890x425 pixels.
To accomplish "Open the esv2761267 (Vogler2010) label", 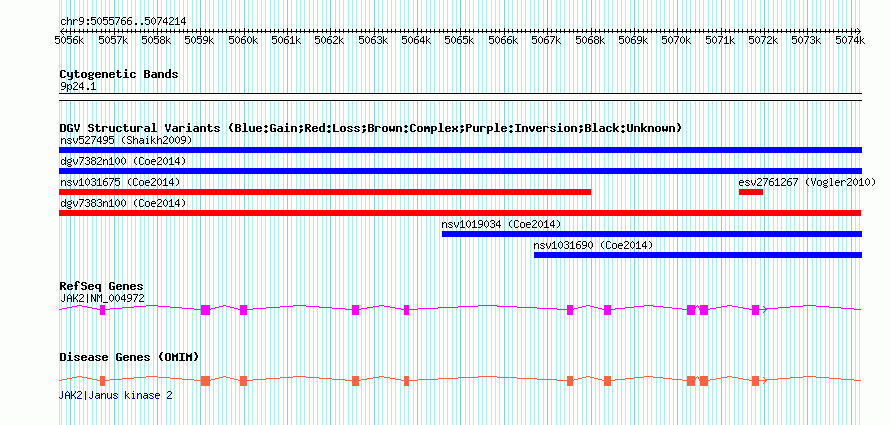I will [807, 182].
